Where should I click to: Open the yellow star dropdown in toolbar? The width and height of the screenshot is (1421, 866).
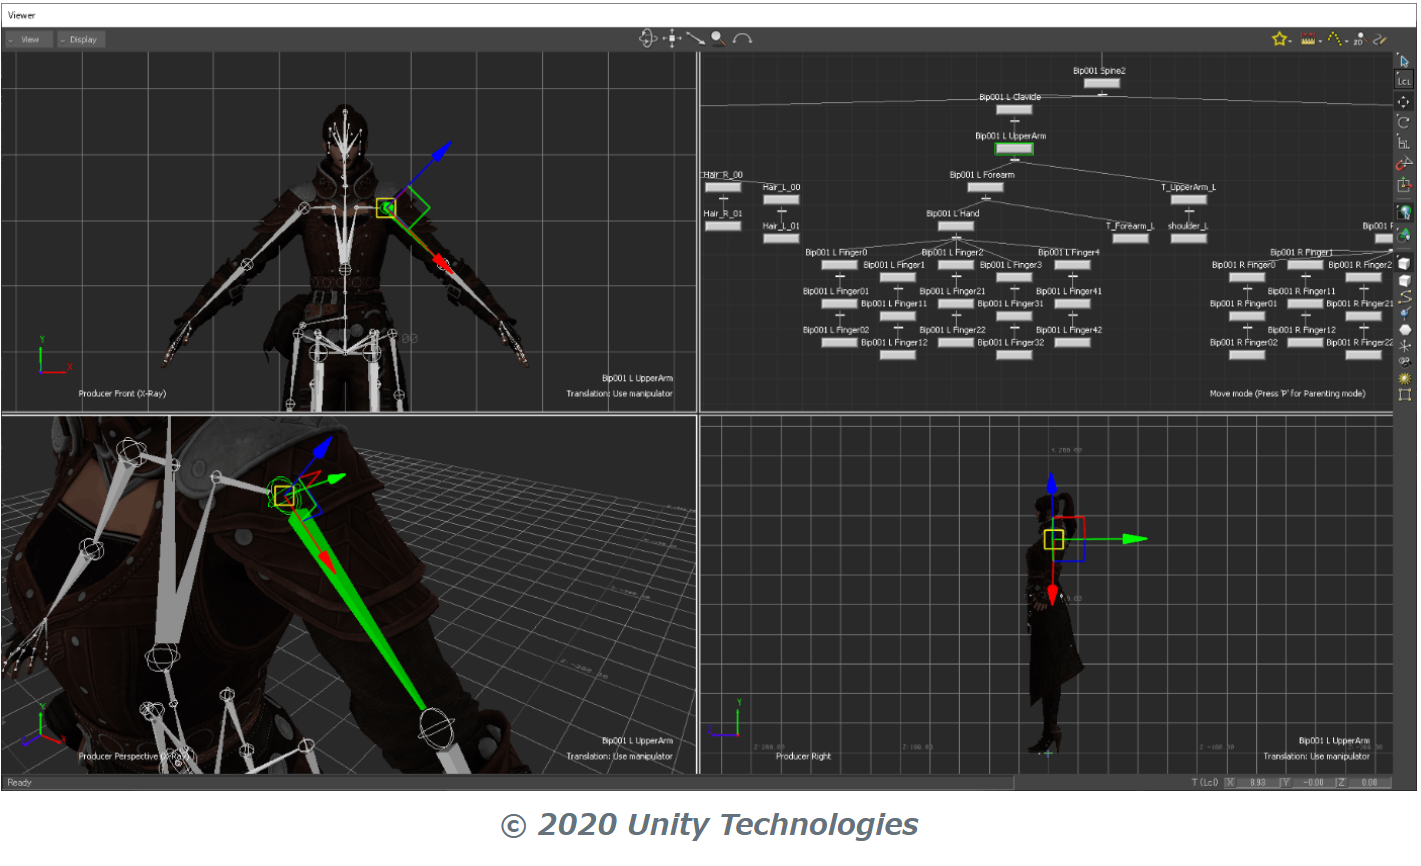1280,39
